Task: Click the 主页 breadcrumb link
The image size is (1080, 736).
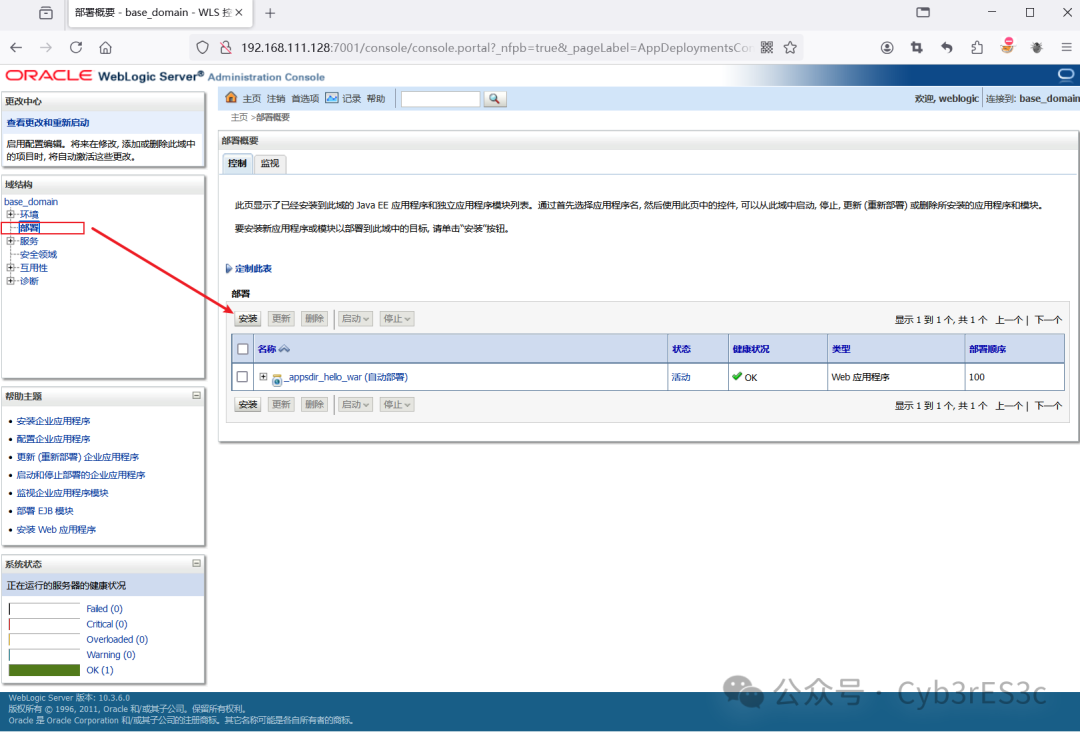Action: click(239, 117)
